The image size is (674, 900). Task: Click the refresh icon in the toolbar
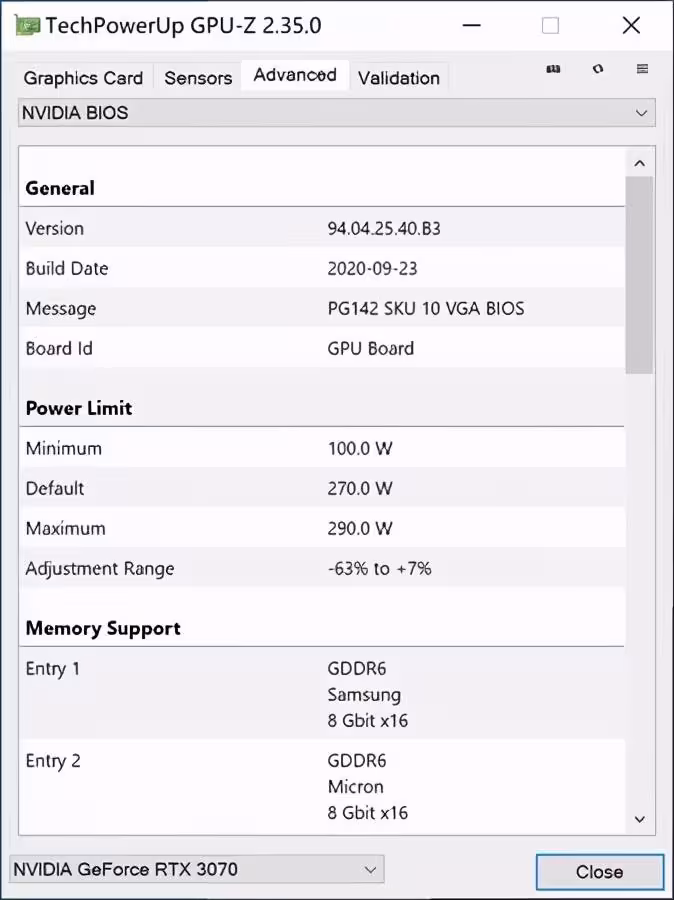click(x=598, y=70)
